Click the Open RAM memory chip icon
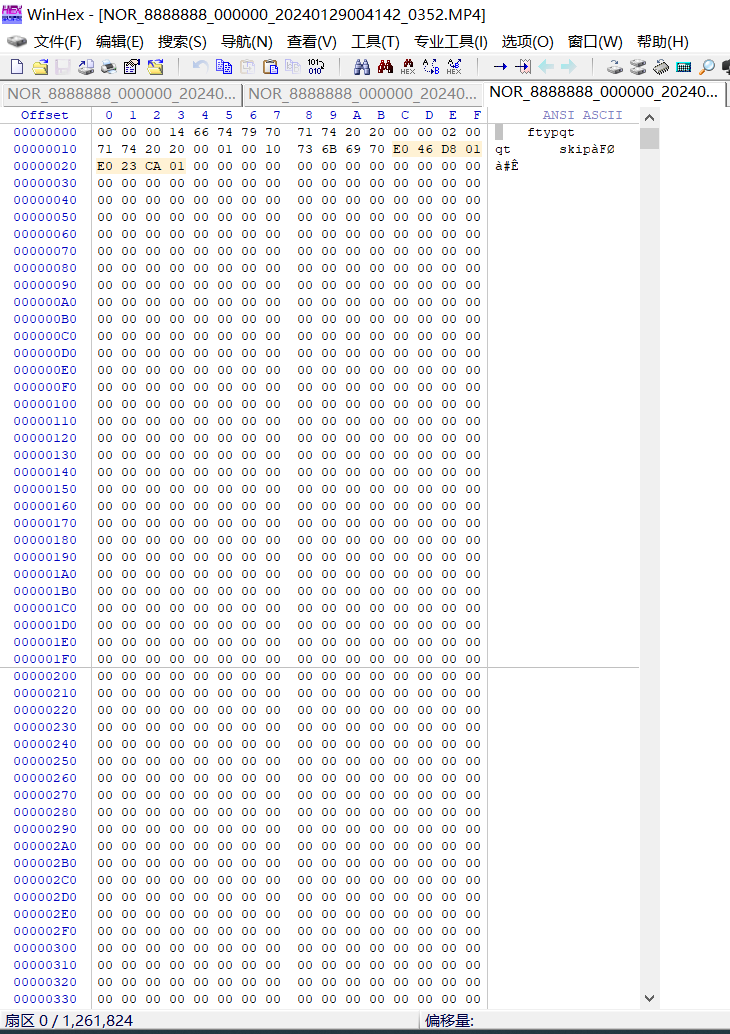 point(661,67)
